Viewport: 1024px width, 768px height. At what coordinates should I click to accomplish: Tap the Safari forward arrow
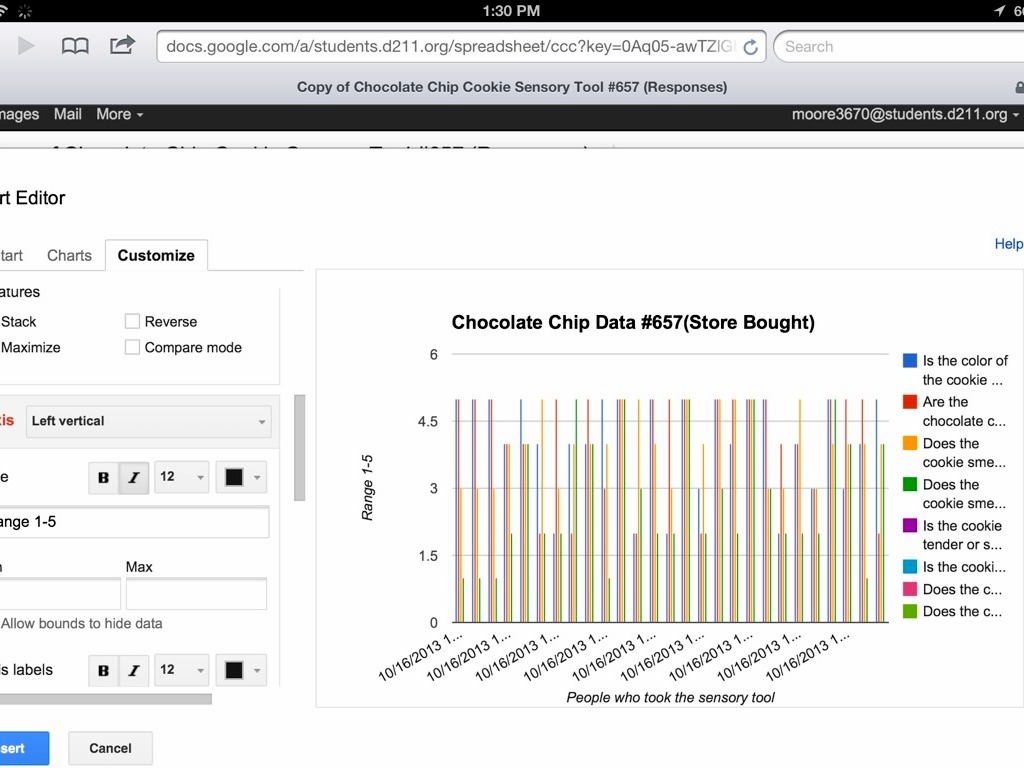pyautogui.click(x=27, y=46)
